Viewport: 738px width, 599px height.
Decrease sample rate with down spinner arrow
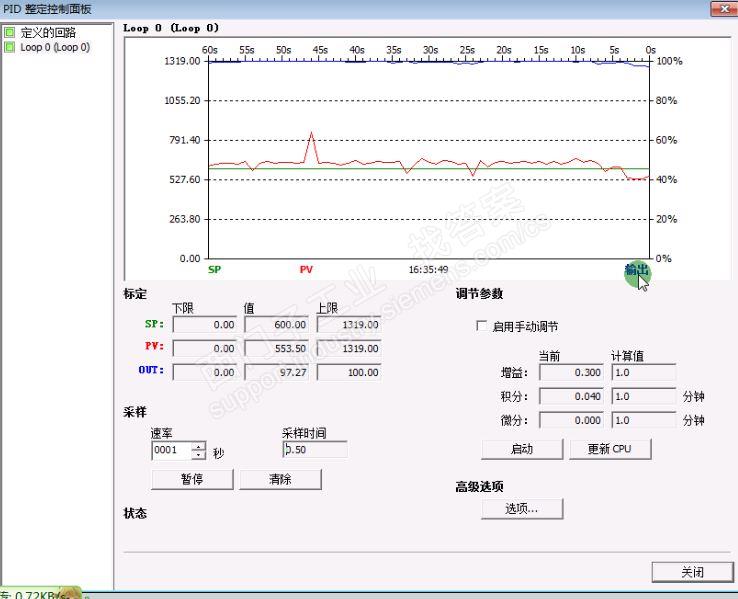click(x=199, y=455)
